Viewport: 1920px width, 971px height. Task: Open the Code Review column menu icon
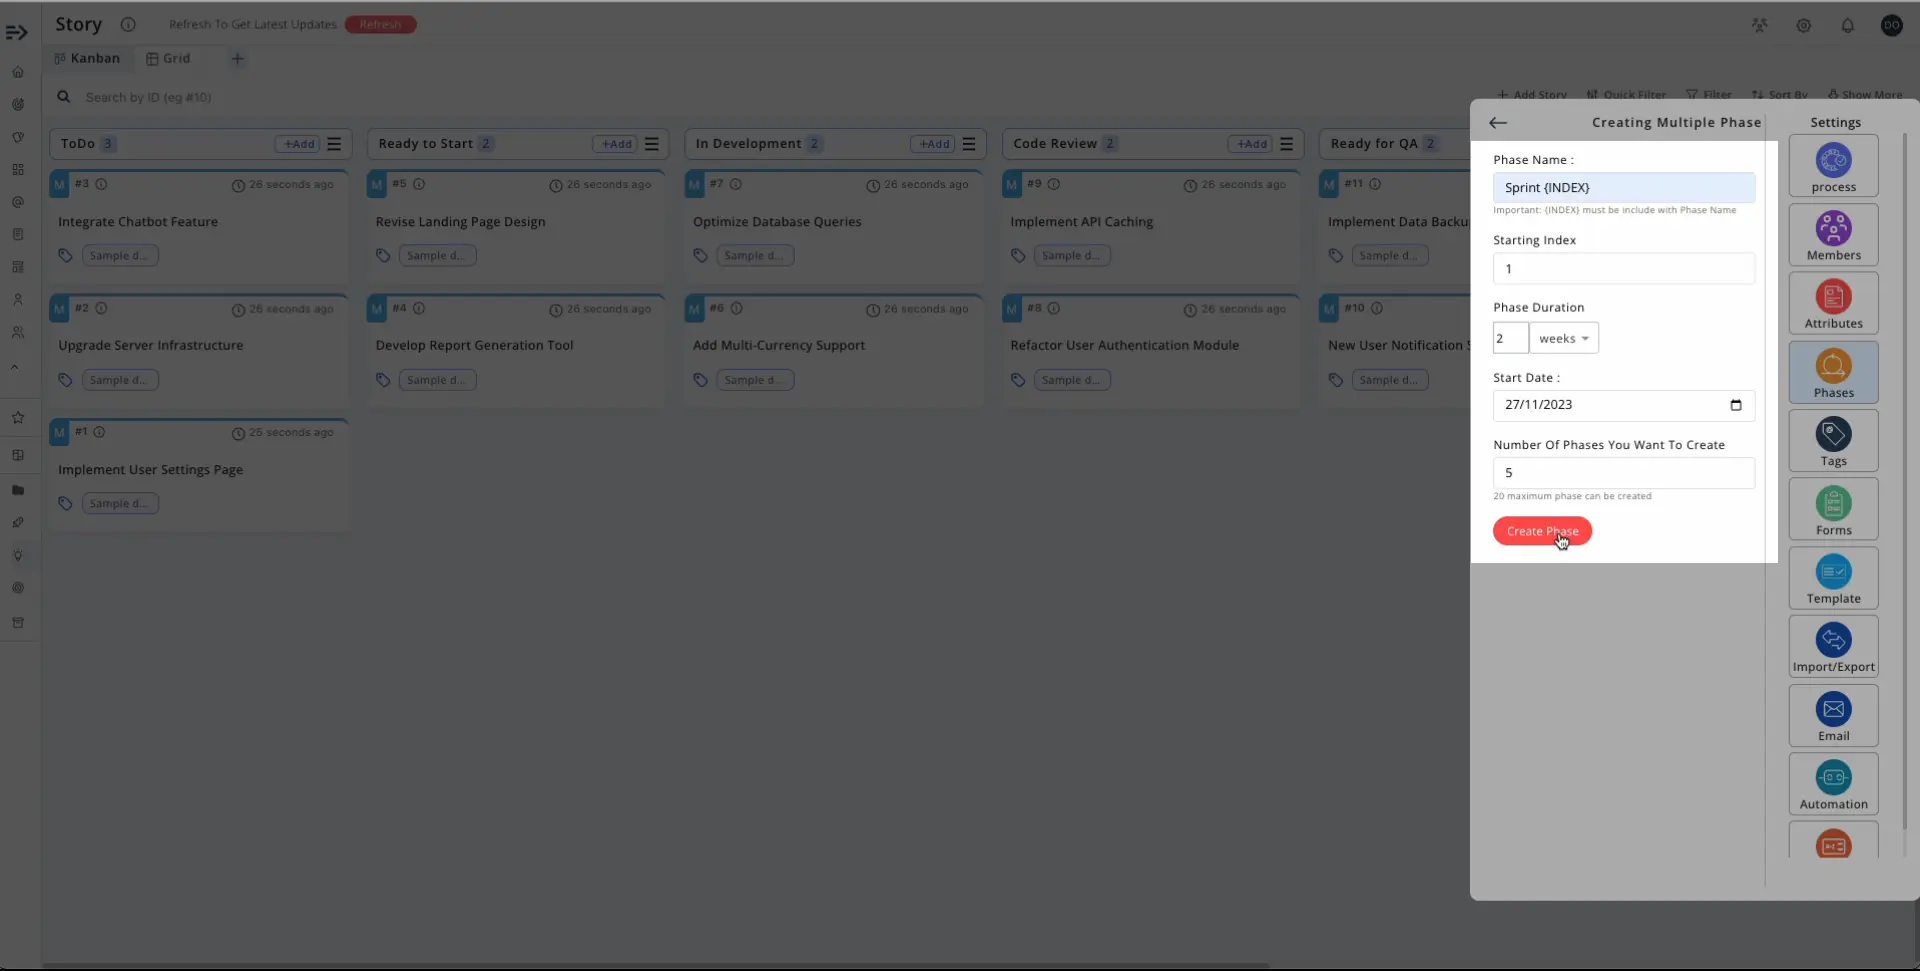pyautogui.click(x=1286, y=144)
